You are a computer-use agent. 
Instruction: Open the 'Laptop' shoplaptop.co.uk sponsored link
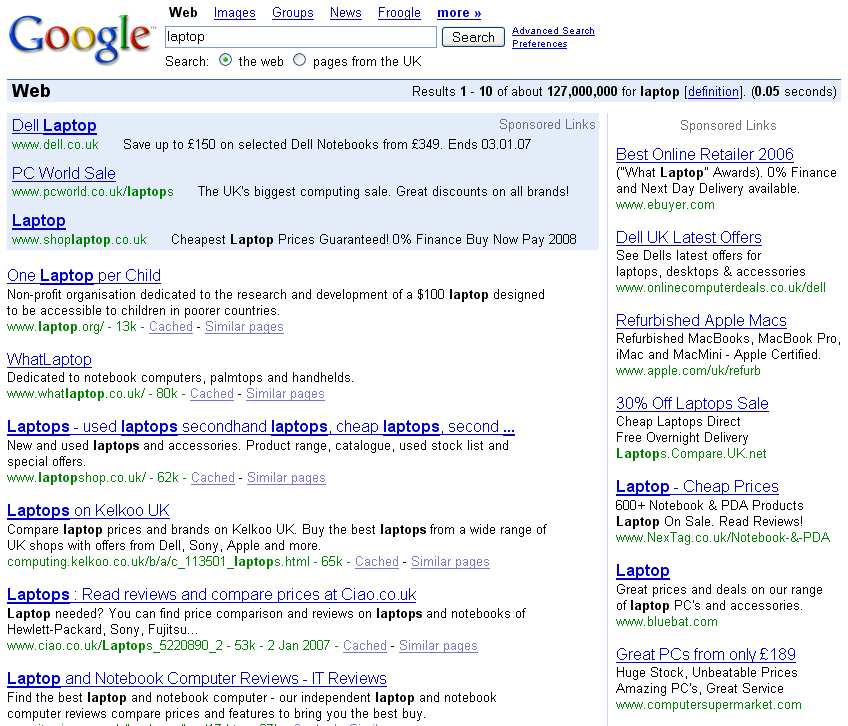[38, 221]
